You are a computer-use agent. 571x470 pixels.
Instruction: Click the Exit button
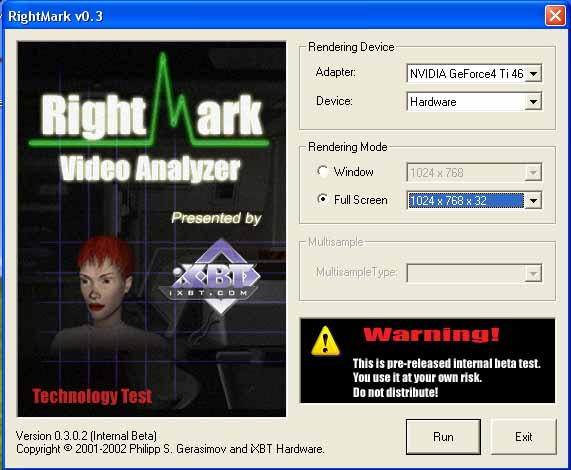click(523, 437)
